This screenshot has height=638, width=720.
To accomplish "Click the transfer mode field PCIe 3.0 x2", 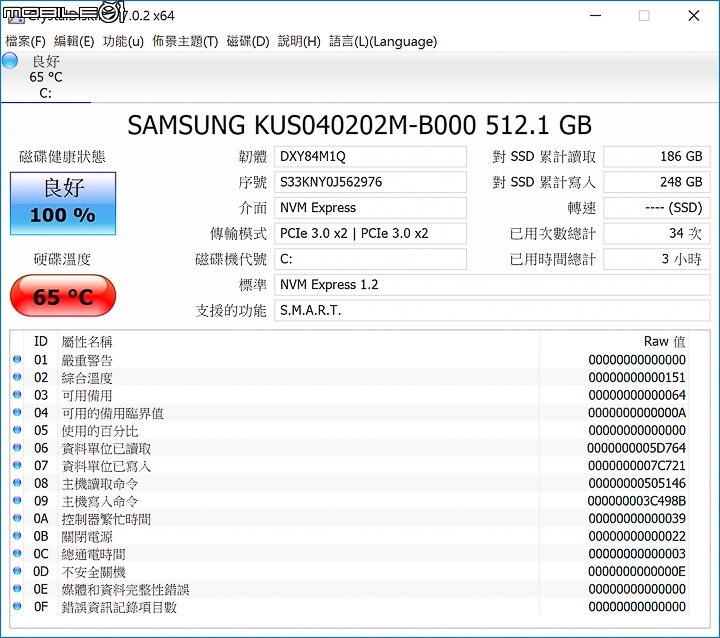I will 370,234.
